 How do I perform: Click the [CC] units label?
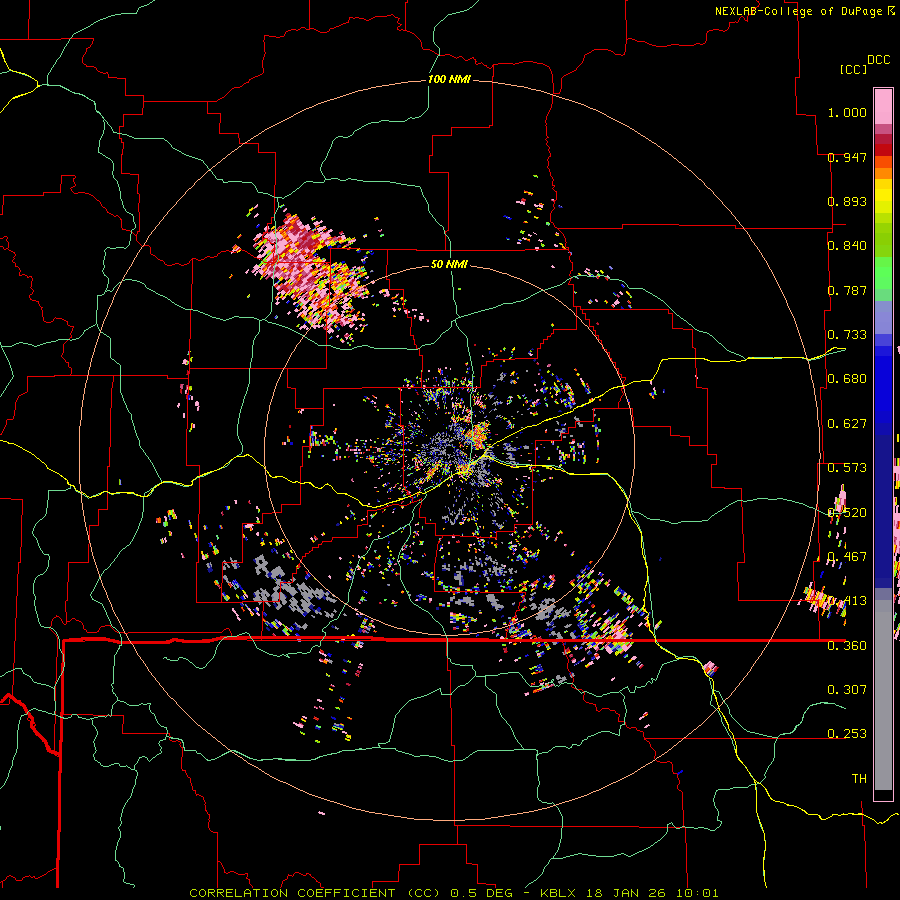(853, 69)
